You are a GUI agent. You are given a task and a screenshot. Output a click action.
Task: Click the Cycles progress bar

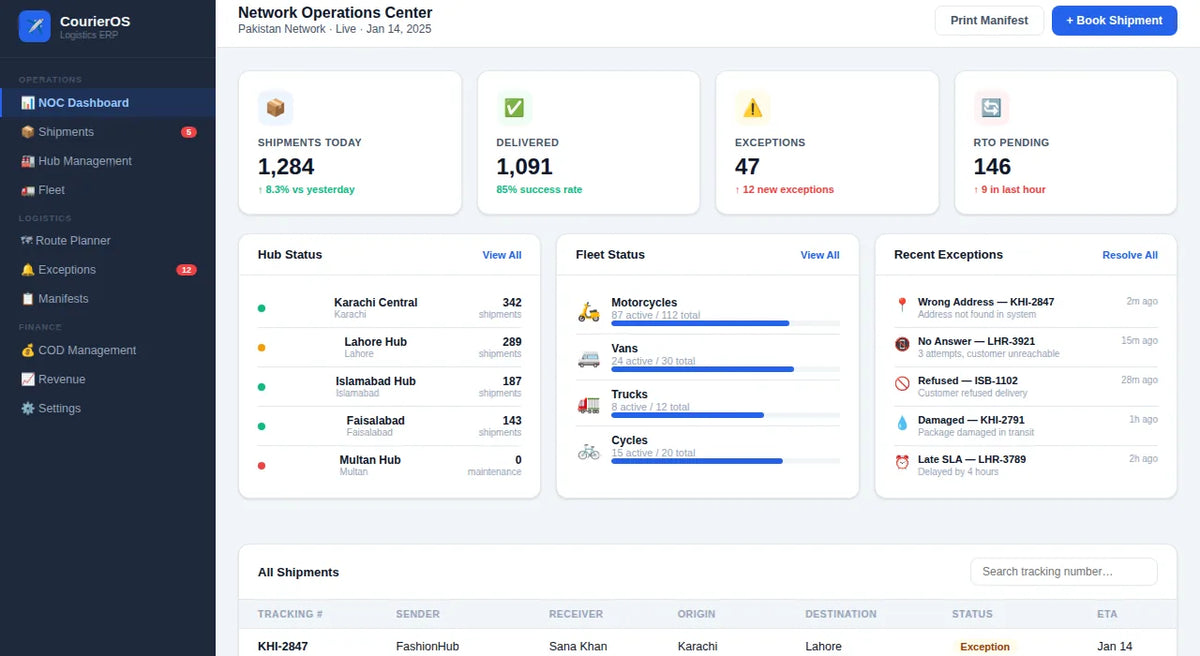(725, 461)
